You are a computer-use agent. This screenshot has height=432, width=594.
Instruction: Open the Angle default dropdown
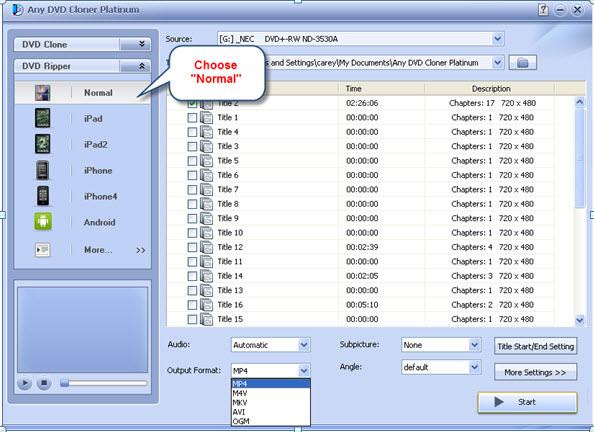point(474,367)
